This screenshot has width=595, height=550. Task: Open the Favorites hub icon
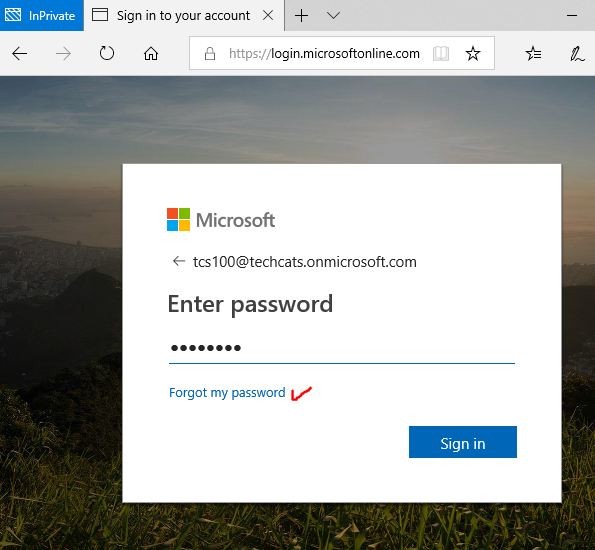pyautogui.click(x=533, y=54)
